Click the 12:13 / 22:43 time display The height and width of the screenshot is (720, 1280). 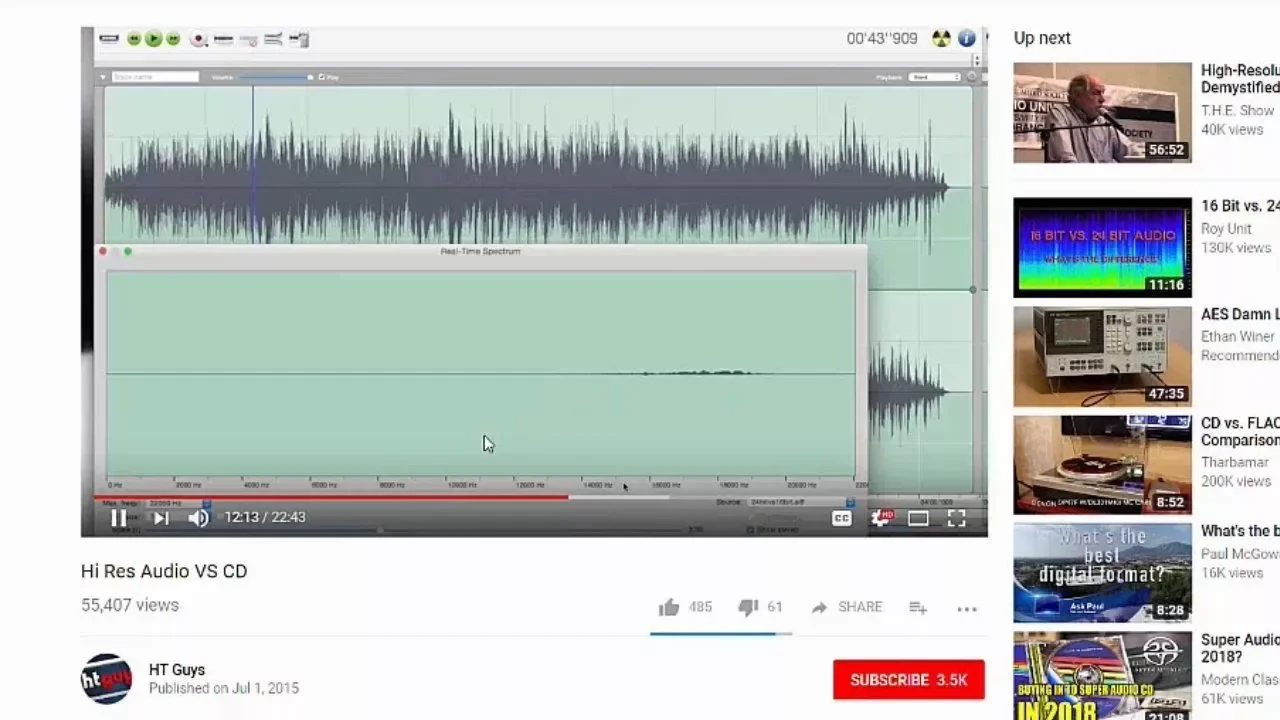click(265, 517)
